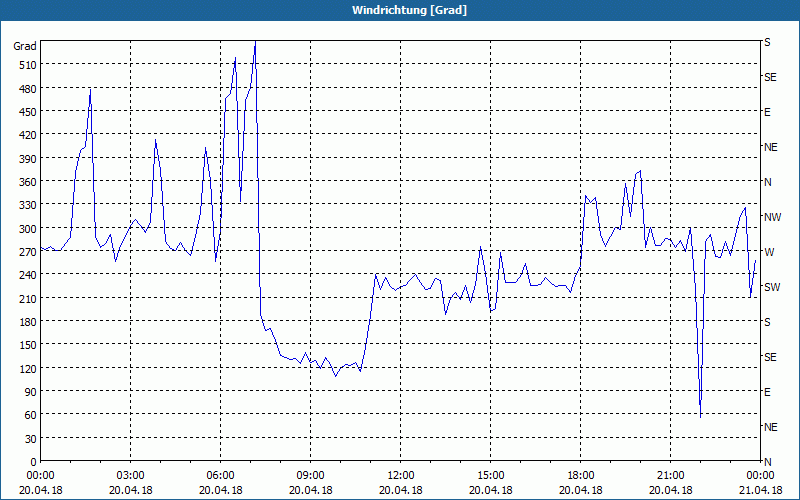Click the 21.04.18 date label
Viewport: 800px width, 500px height.
click(760, 490)
